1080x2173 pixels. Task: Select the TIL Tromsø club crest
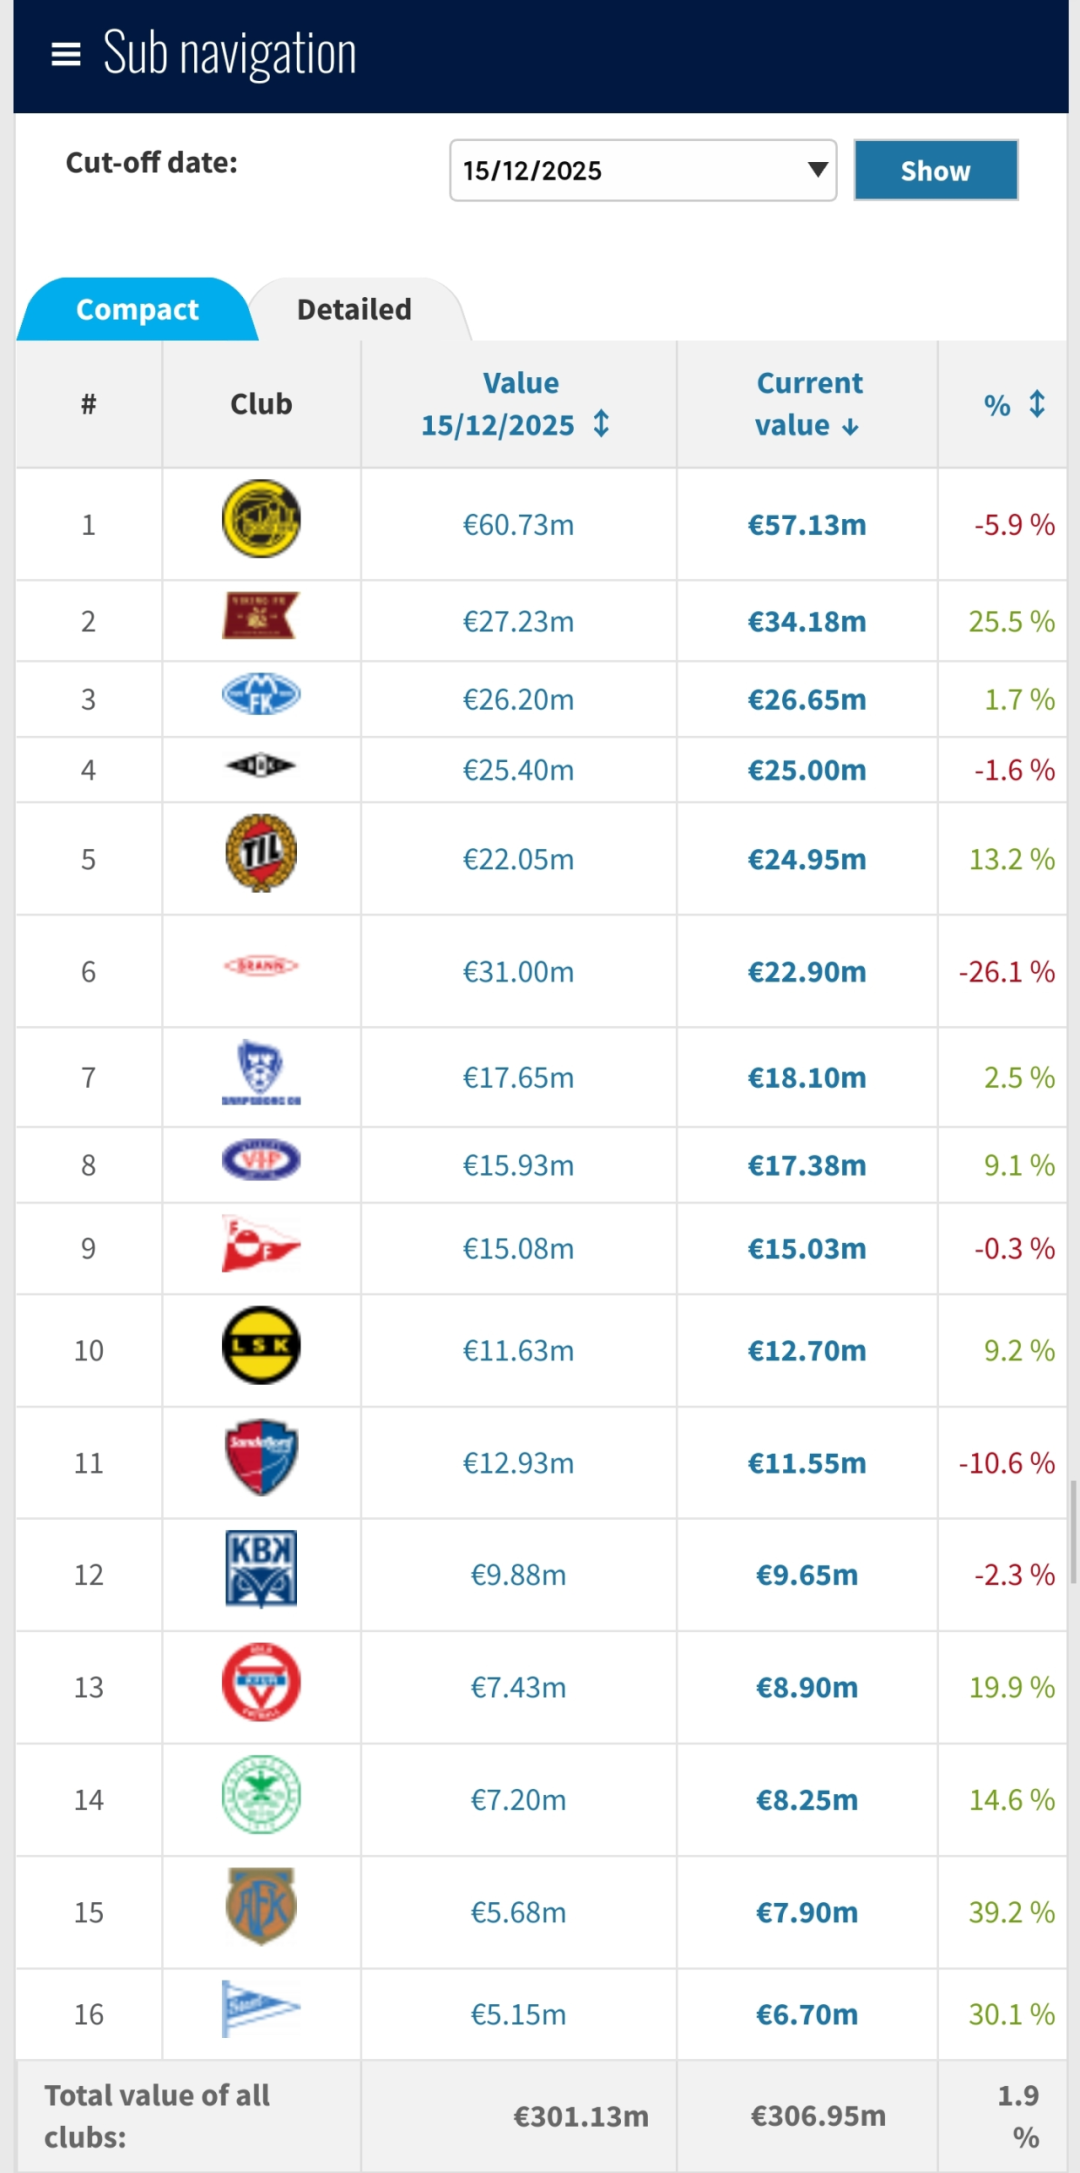[261, 853]
